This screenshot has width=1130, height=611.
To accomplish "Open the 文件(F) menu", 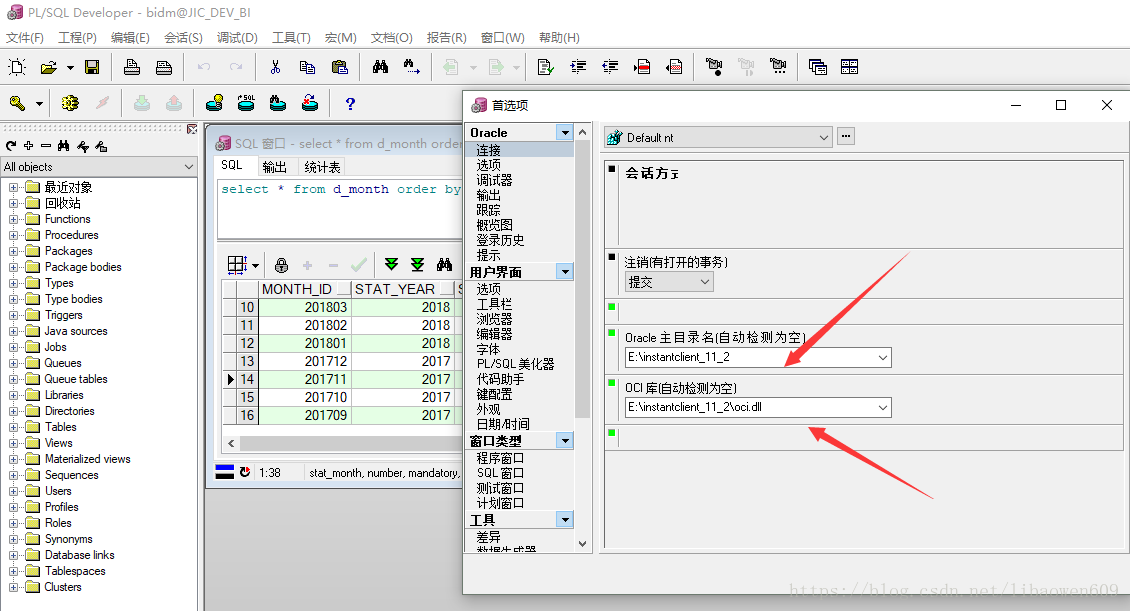I will tap(25, 37).
